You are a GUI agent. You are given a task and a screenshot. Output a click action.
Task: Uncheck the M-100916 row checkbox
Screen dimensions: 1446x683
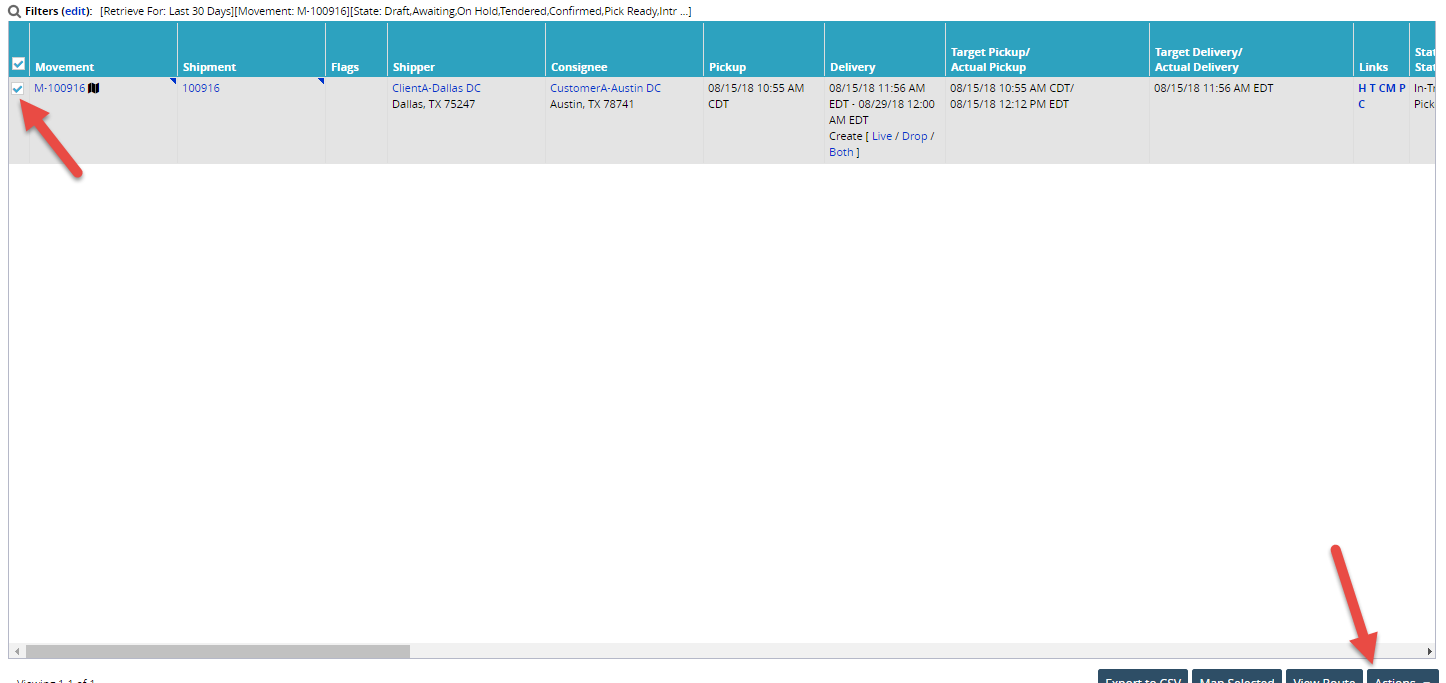18,89
